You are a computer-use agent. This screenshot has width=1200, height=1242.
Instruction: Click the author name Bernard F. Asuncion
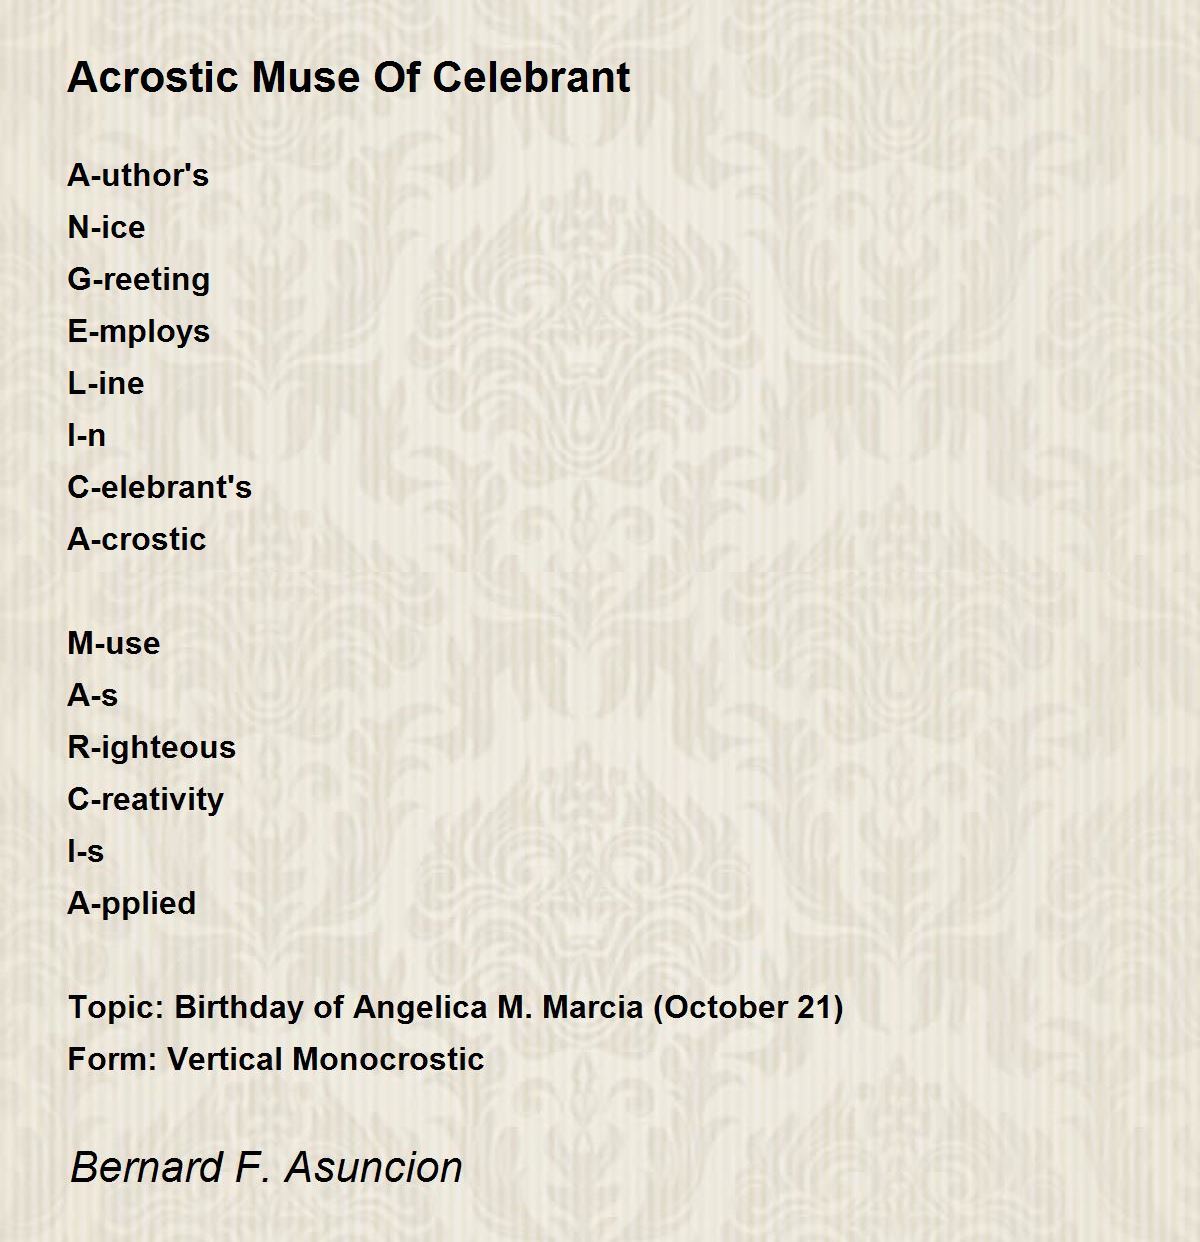pyautogui.click(x=266, y=1167)
